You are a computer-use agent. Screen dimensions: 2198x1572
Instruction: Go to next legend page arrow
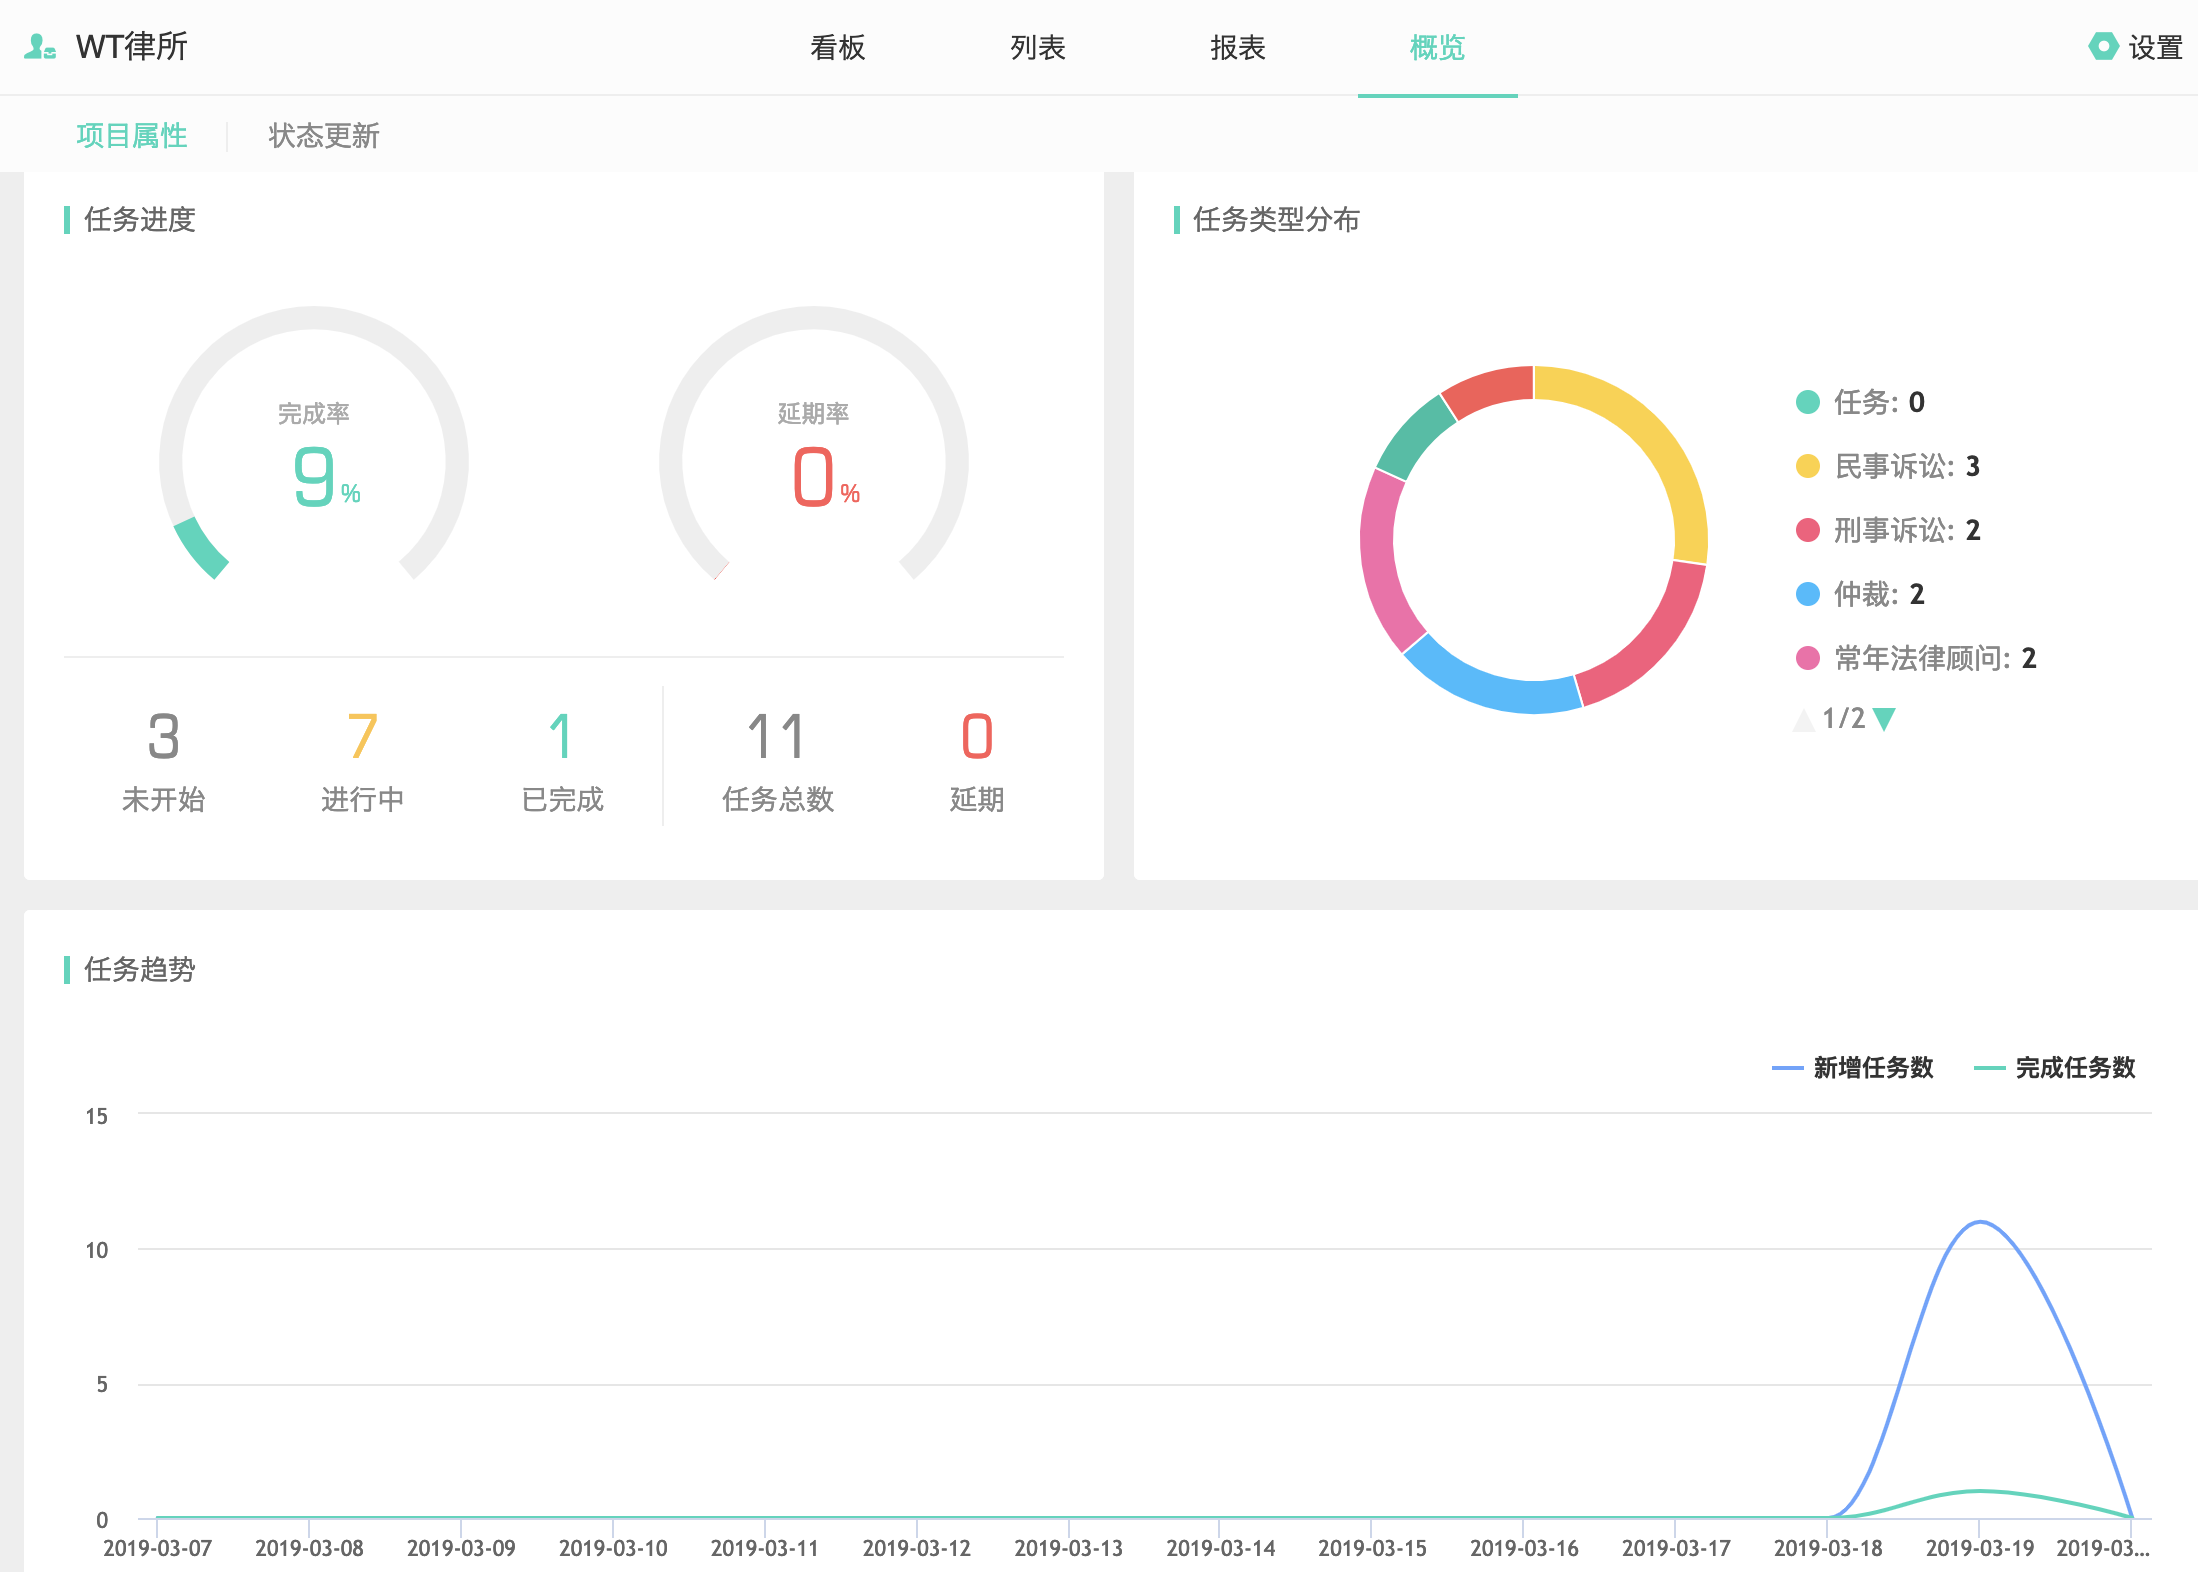tap(1884, 719)
